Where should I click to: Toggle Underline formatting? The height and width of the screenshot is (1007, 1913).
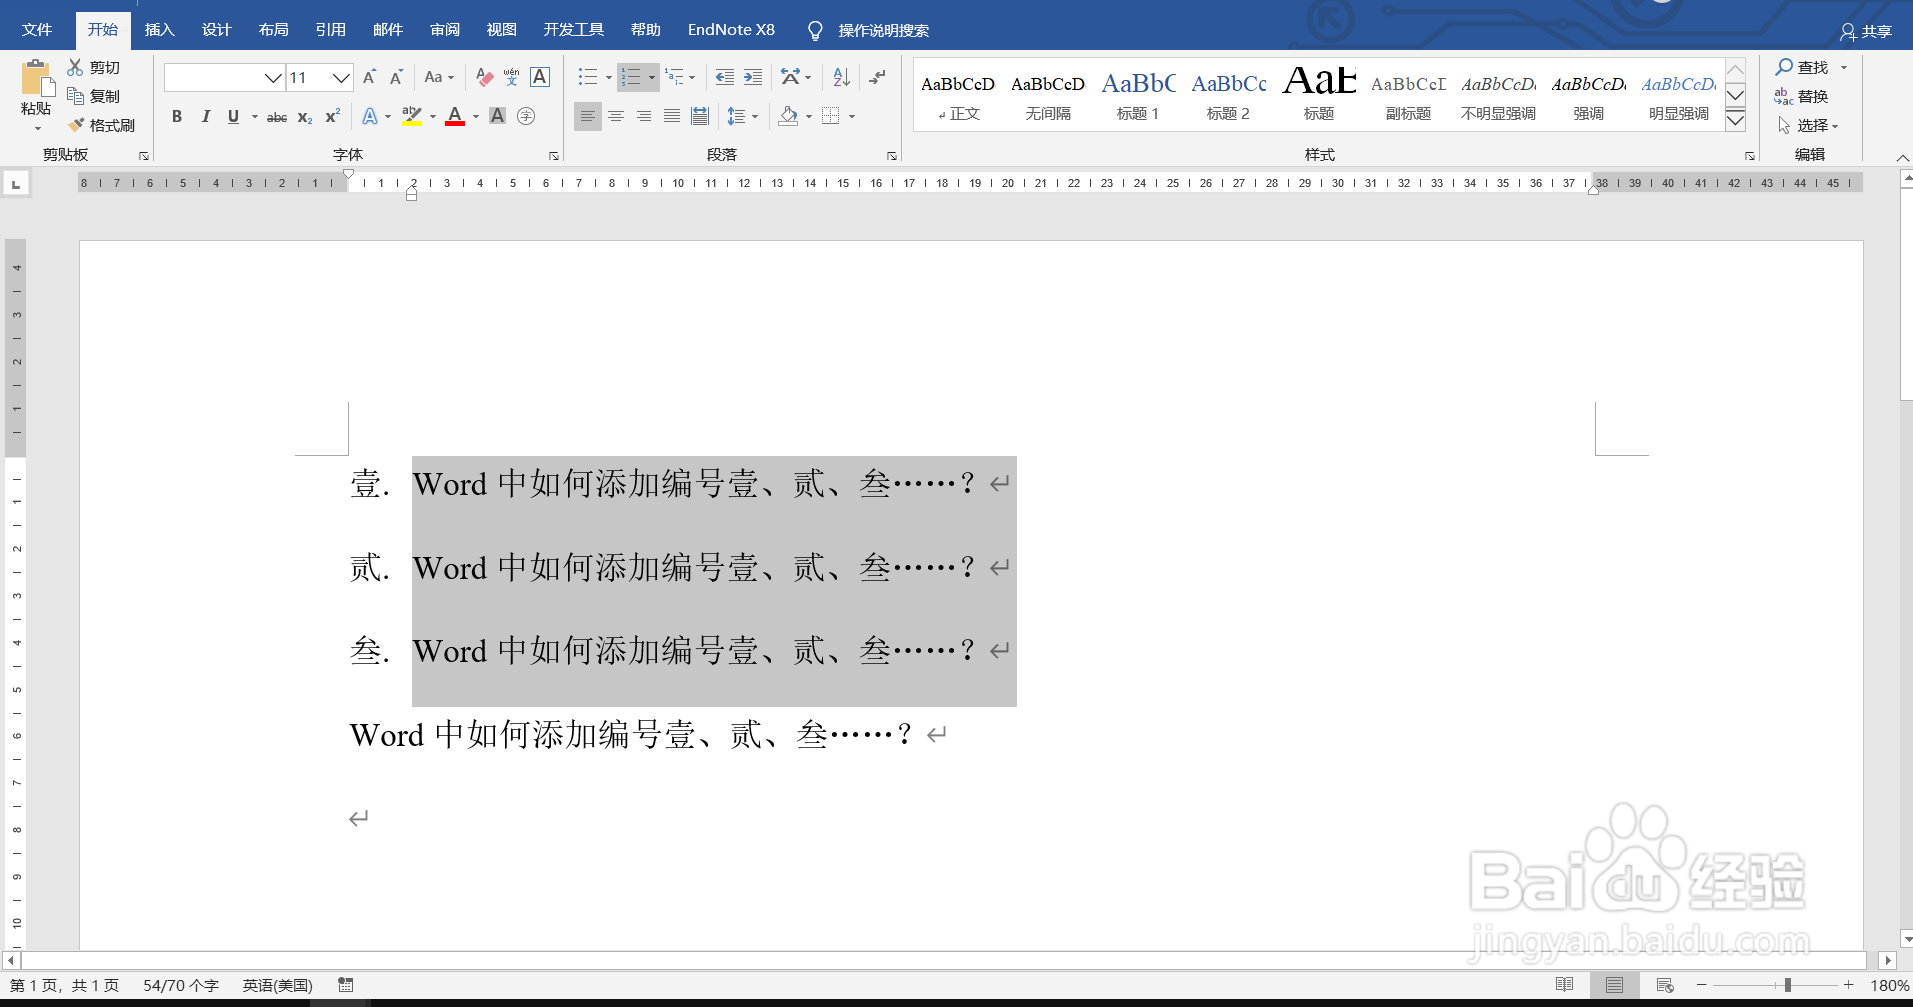tap(233, 116)
